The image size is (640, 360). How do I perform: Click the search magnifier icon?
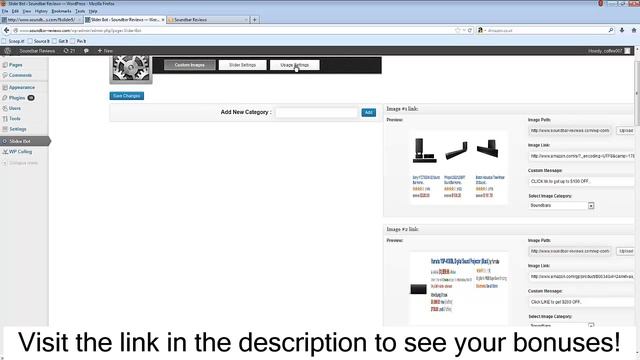[611, 30]
